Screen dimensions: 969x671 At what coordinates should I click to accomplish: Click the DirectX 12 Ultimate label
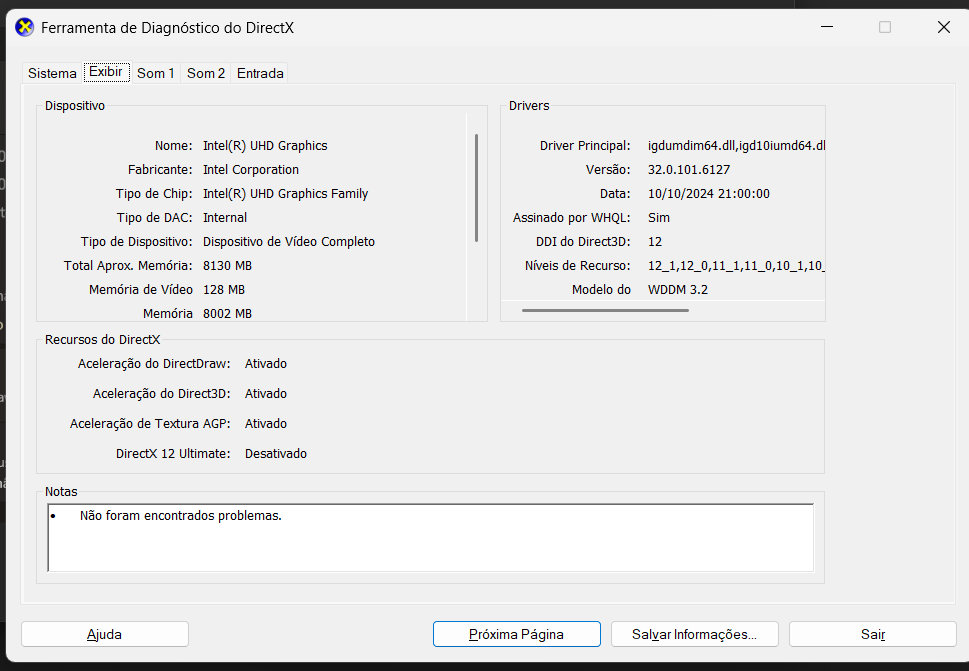click(x=173, y=454)
